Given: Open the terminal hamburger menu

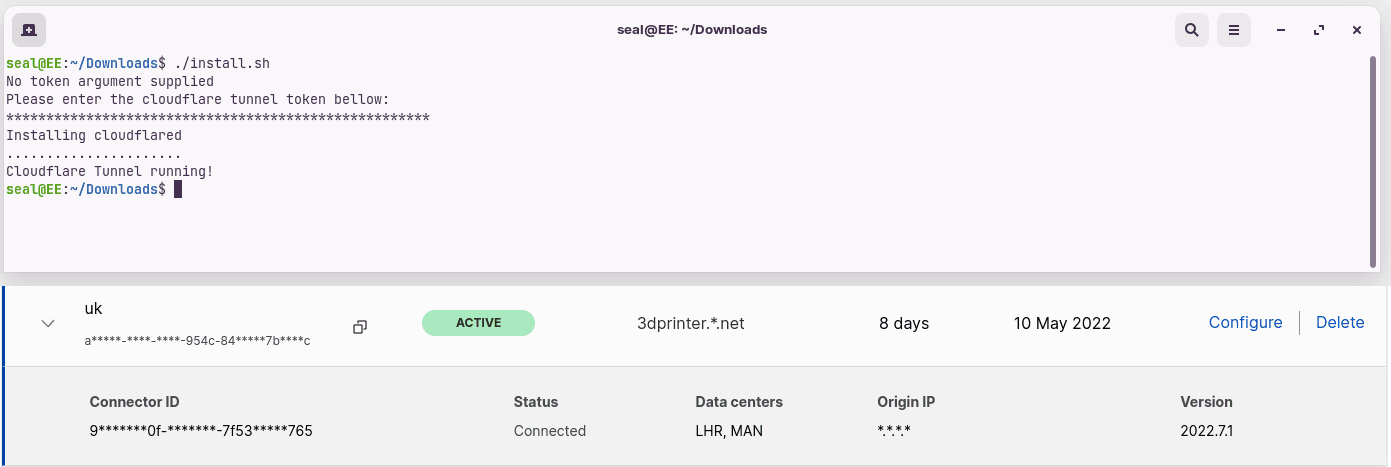Looking at the screenshot, I should [1234, 30].
